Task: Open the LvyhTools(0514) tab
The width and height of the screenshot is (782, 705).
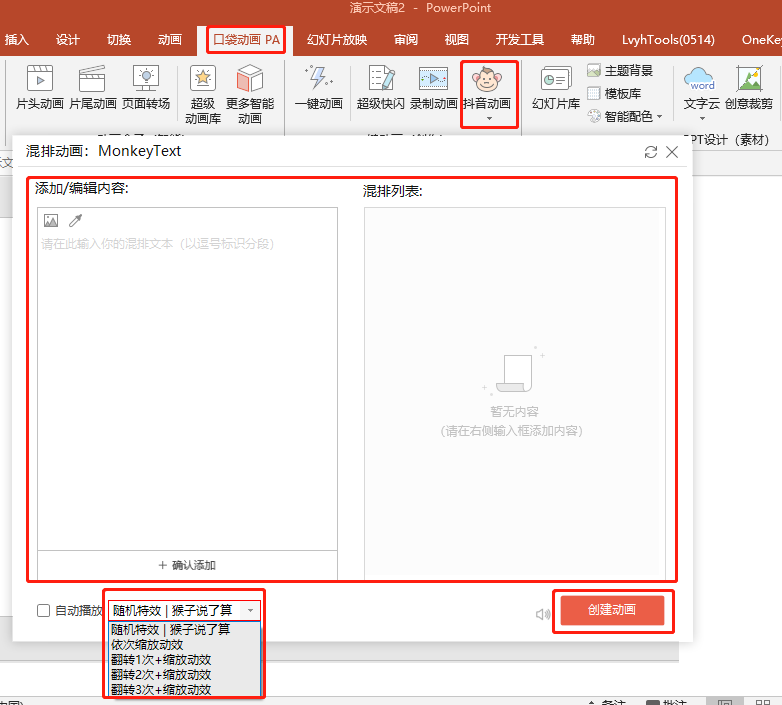Action: click(x=668, y=39)
